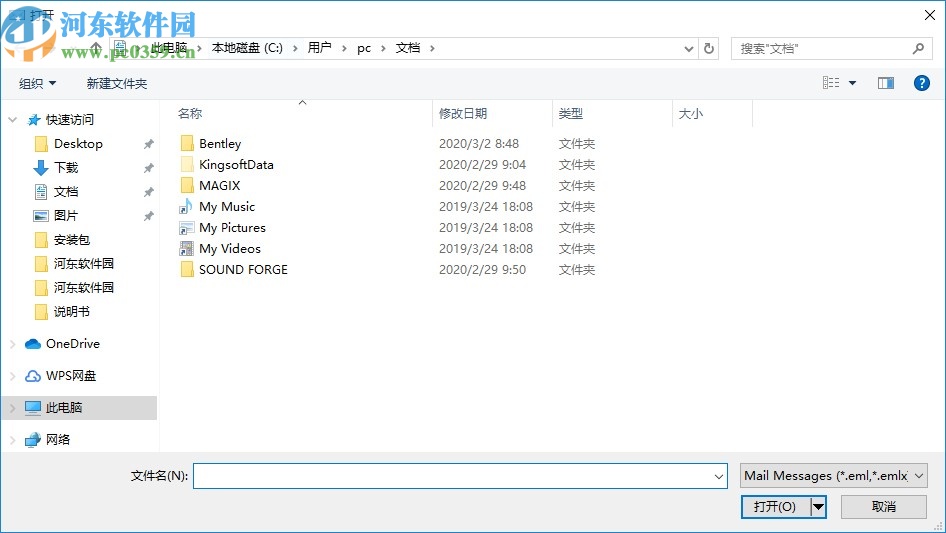Click the My Videos film icon
946x533 pixels.
tap(186, 249)
